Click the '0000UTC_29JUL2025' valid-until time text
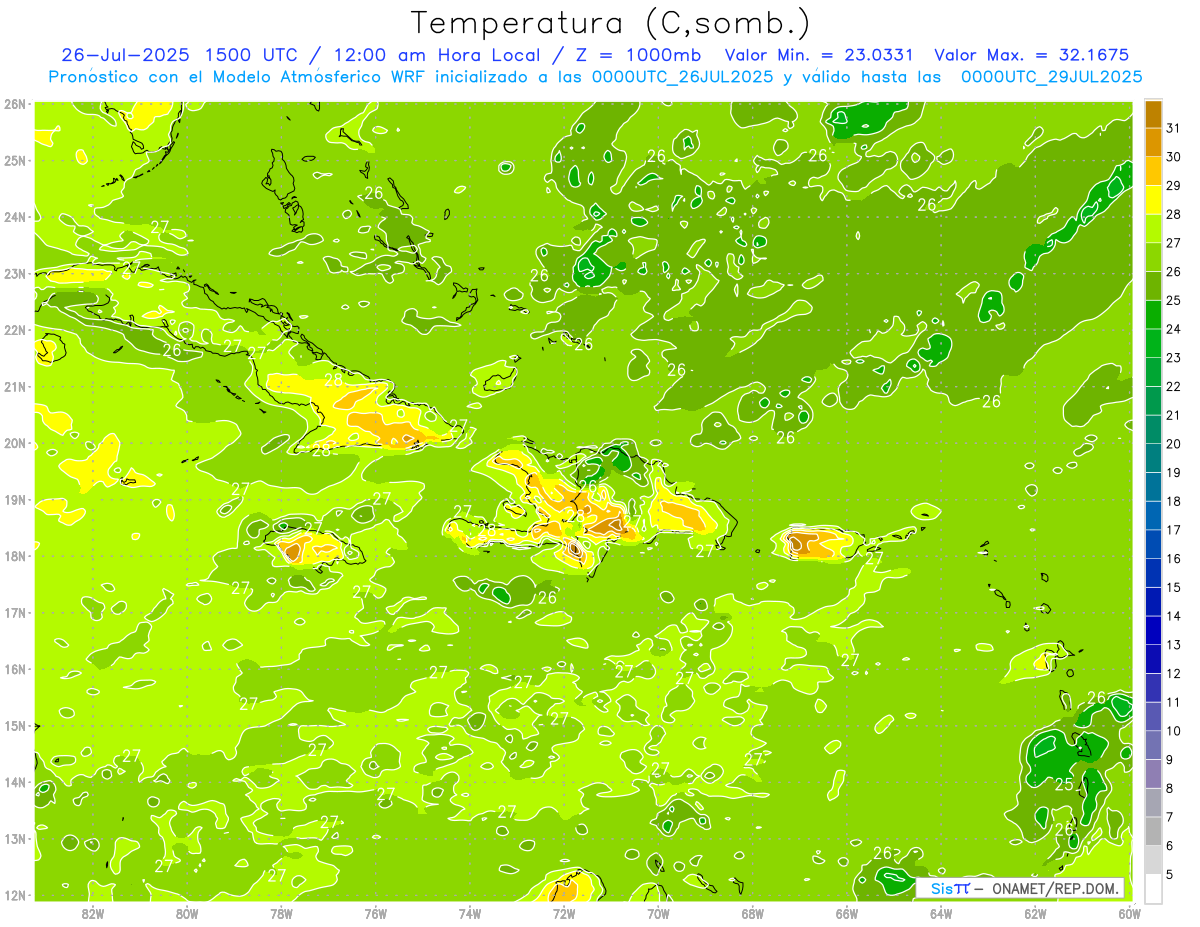Screen dimensions: 1200x927 1051,76
